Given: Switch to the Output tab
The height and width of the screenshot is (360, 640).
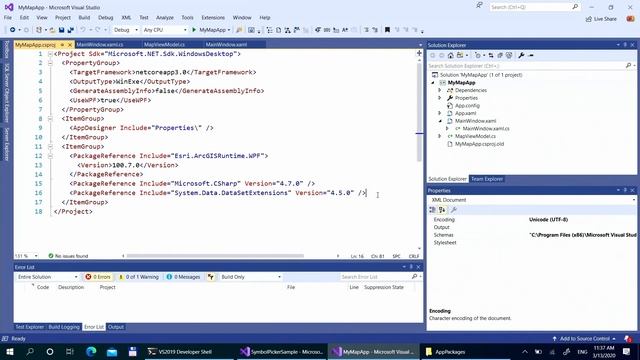Looking at the screenshot, I should [116, 327].
